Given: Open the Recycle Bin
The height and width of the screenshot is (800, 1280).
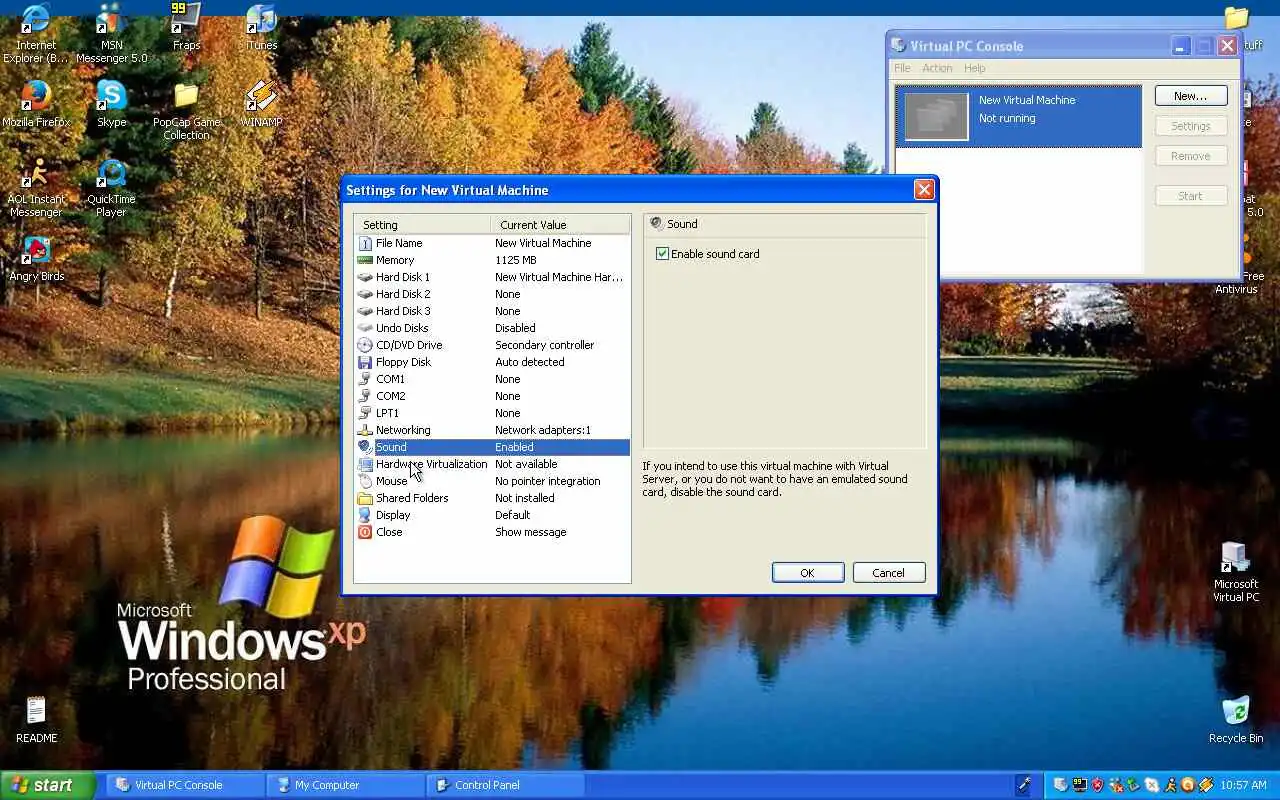Looking at the screenshot, I should [1236, 720].
